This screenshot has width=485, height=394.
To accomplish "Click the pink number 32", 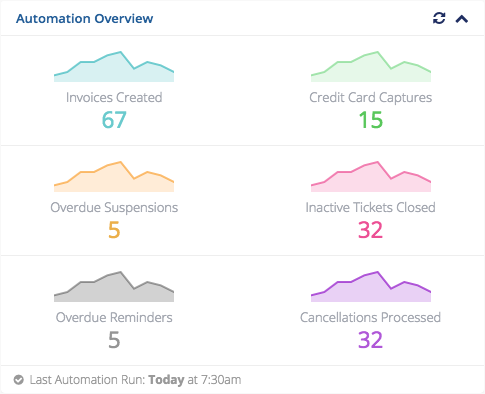I will pyautogui.click(x=371, y=230).
